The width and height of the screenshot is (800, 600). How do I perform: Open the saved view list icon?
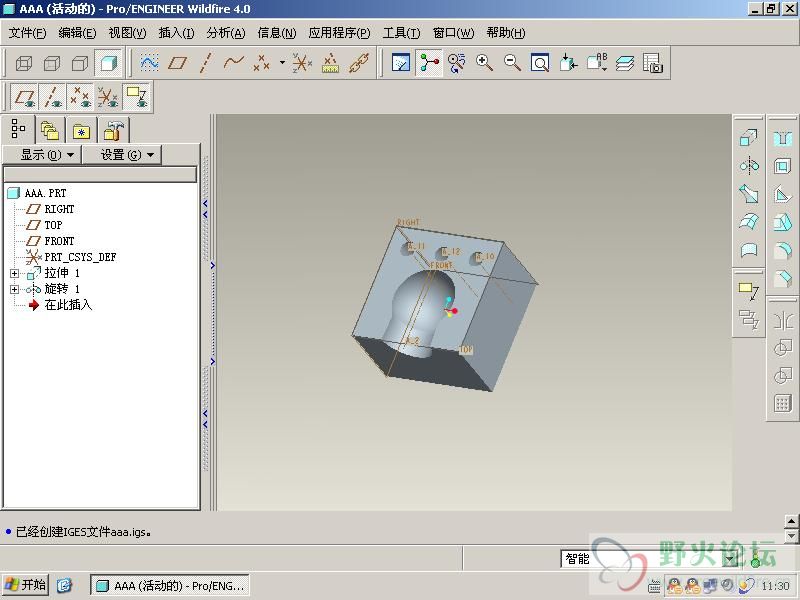(x=596, y=63)
